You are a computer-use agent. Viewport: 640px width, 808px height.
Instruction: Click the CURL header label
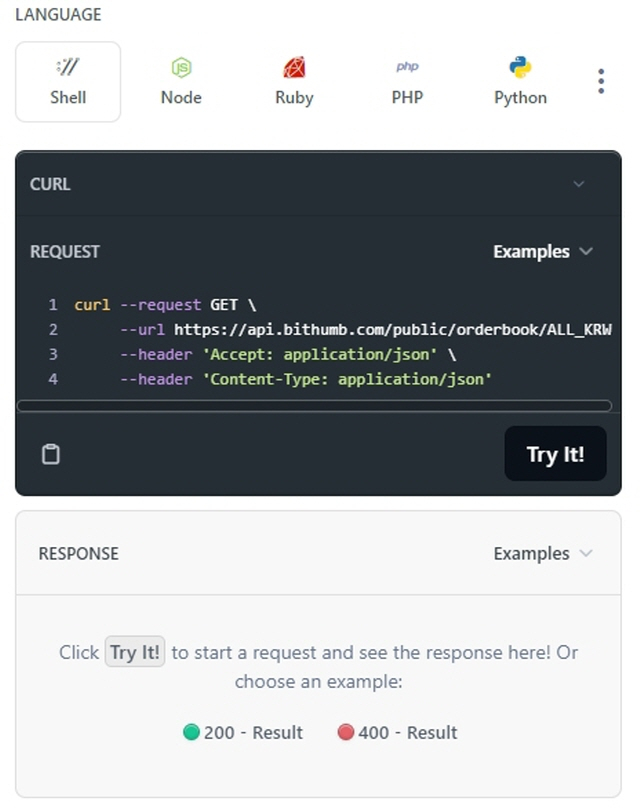[50, 184]
